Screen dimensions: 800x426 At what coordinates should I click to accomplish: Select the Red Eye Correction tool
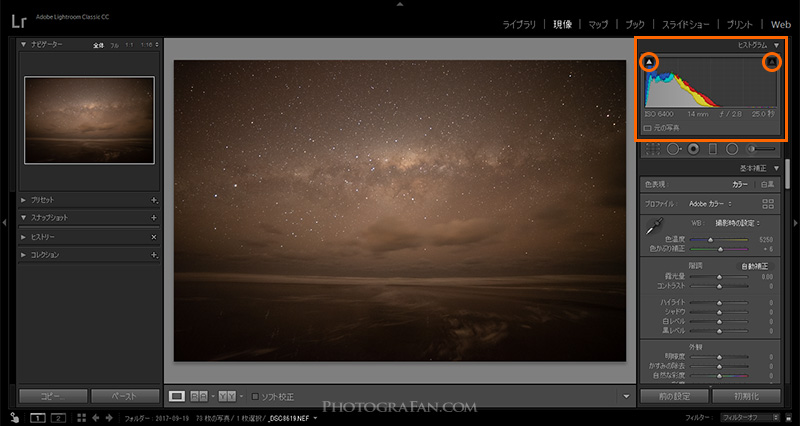(x=693, y=149)
